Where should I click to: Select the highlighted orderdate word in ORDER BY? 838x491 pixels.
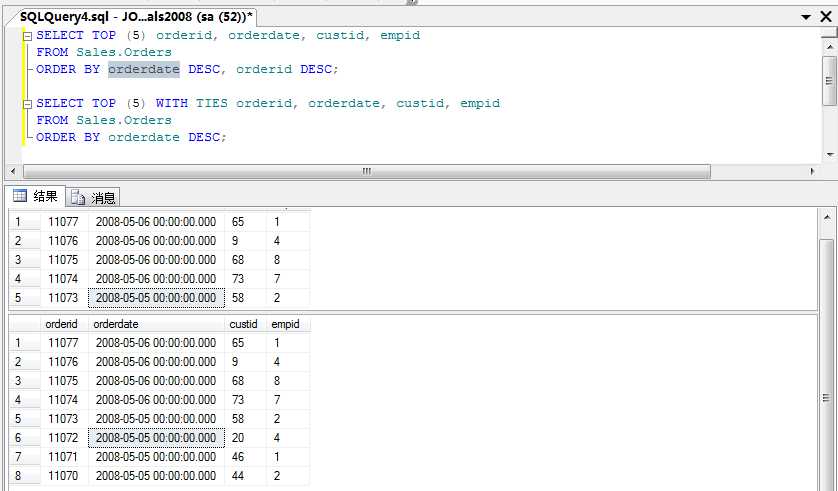pyautogui.click(x=144, y=69)
